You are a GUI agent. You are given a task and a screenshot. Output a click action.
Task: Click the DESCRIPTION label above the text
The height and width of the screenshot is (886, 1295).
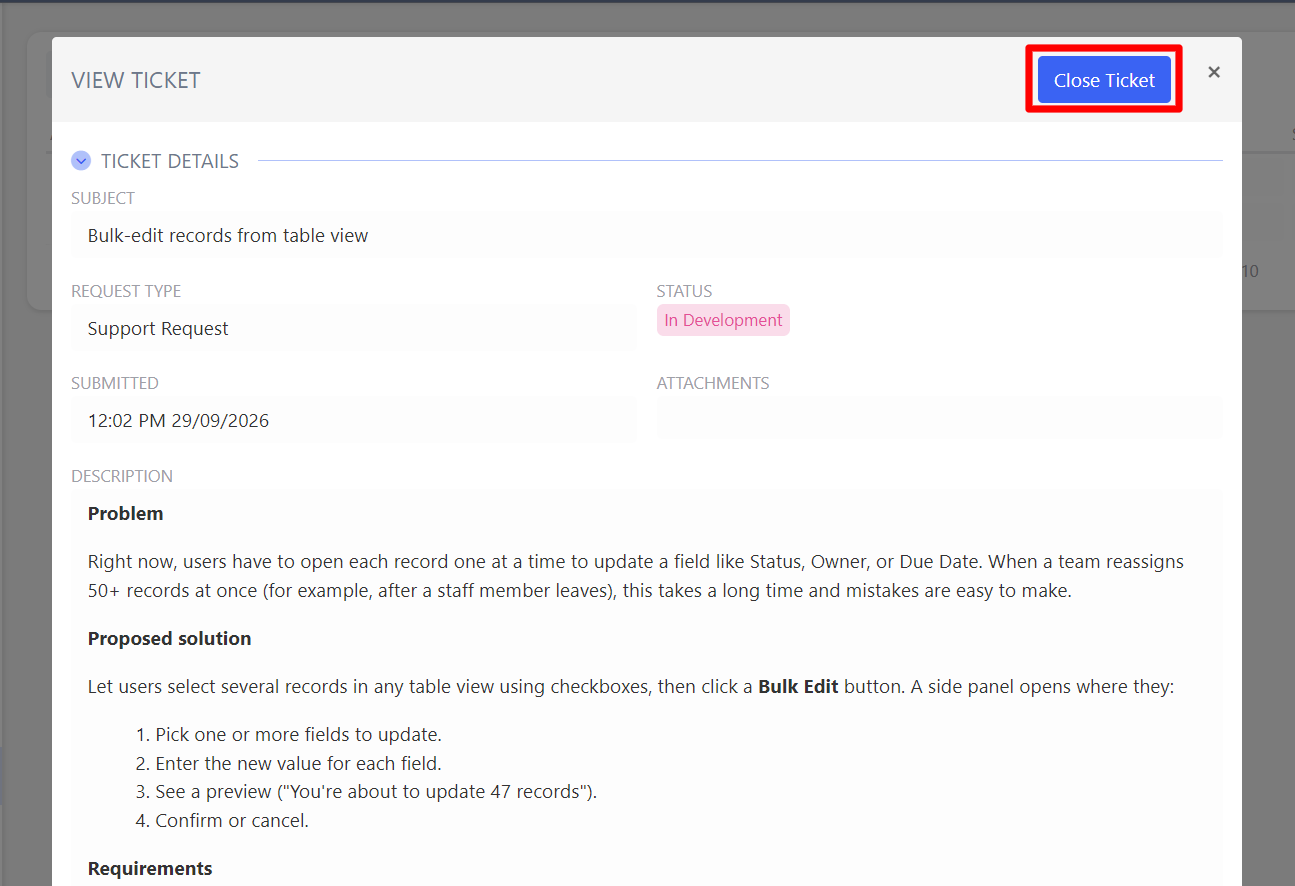pyautogui.click(x=122, y=476)
